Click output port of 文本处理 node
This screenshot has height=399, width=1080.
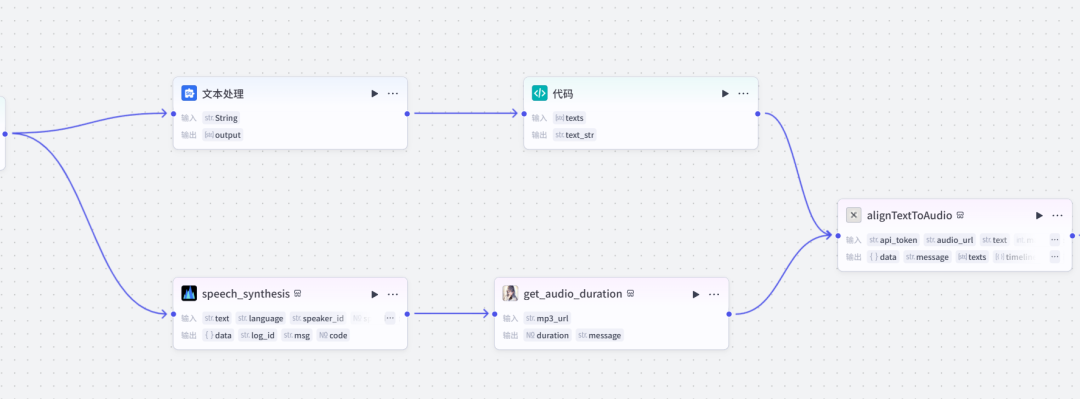point(407,113)
